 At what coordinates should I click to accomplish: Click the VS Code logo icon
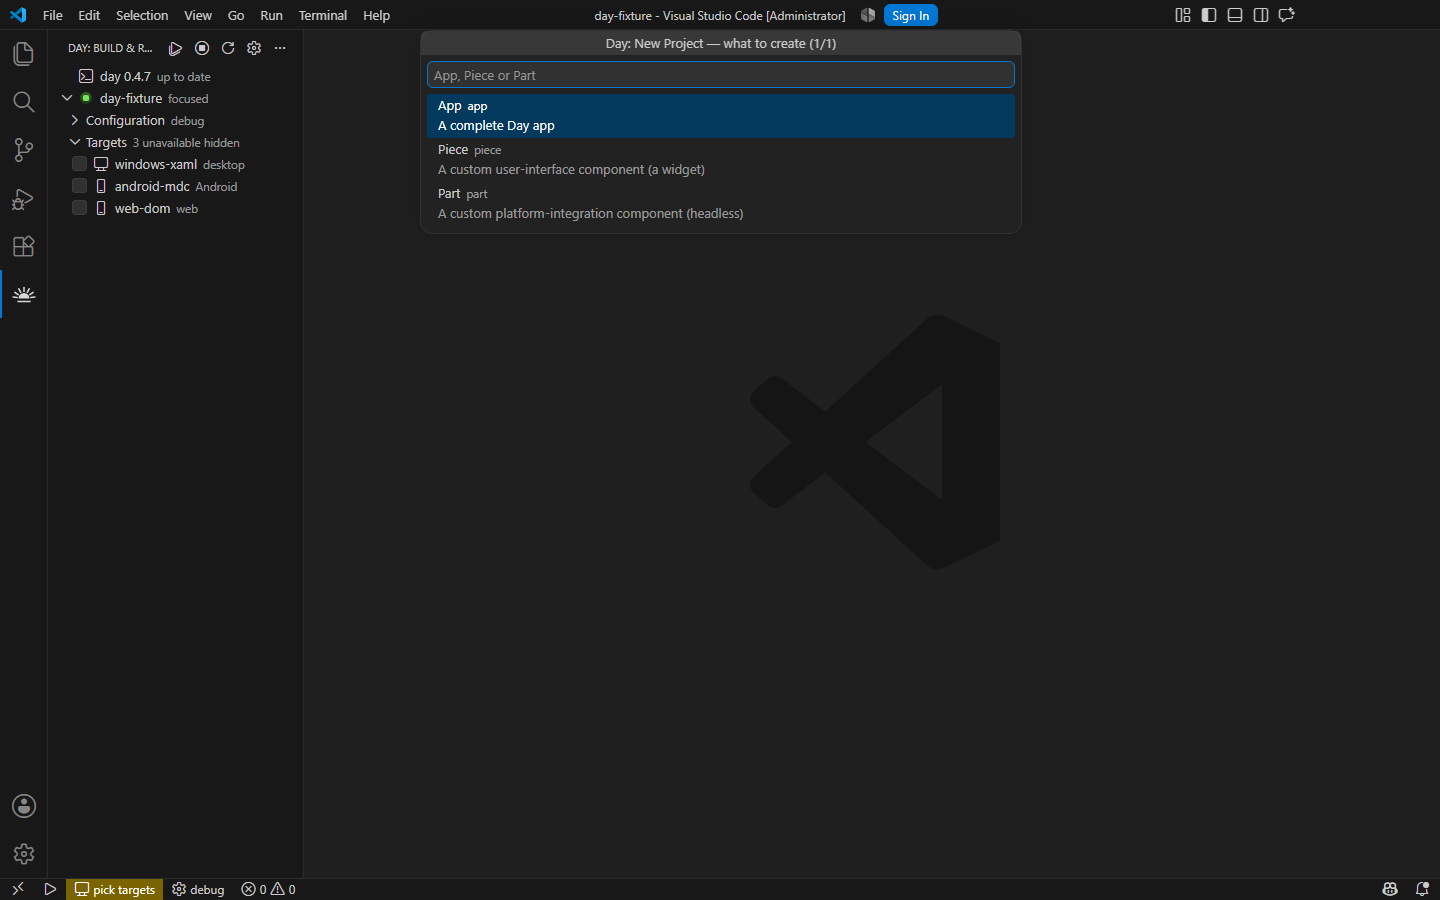coord(18,15)
